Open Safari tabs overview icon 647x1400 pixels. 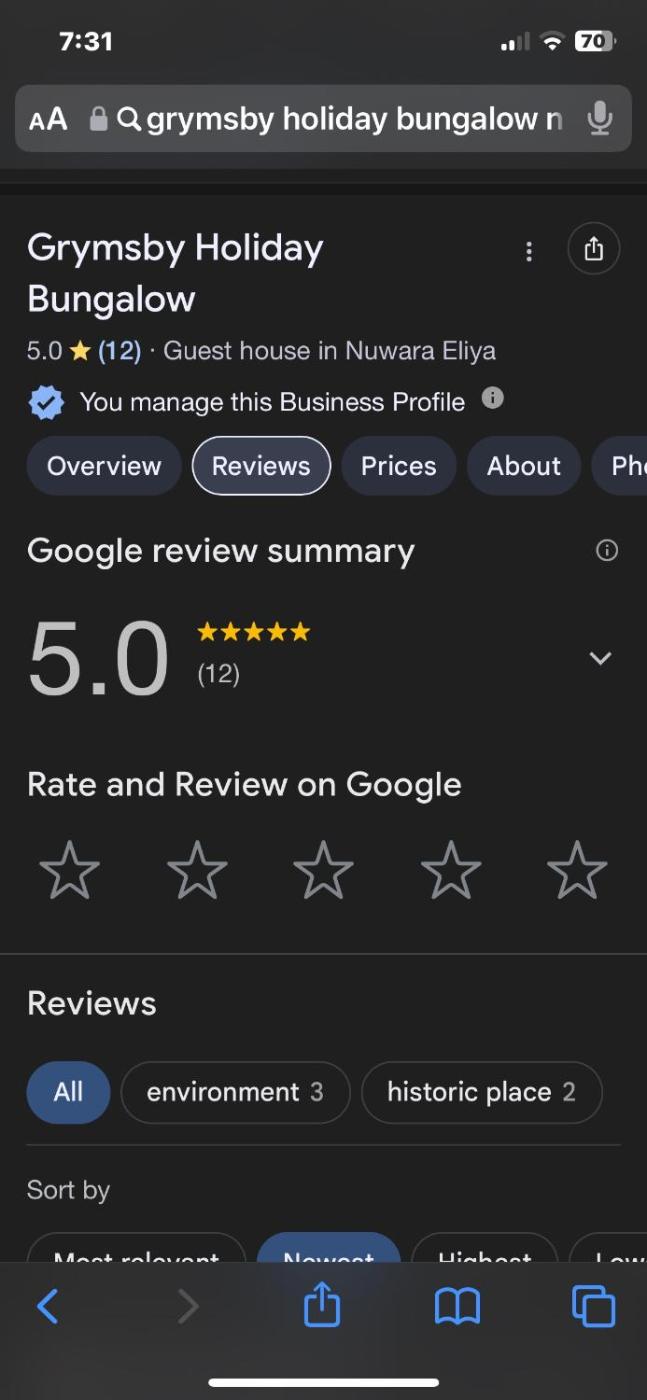coord(593,1306)
